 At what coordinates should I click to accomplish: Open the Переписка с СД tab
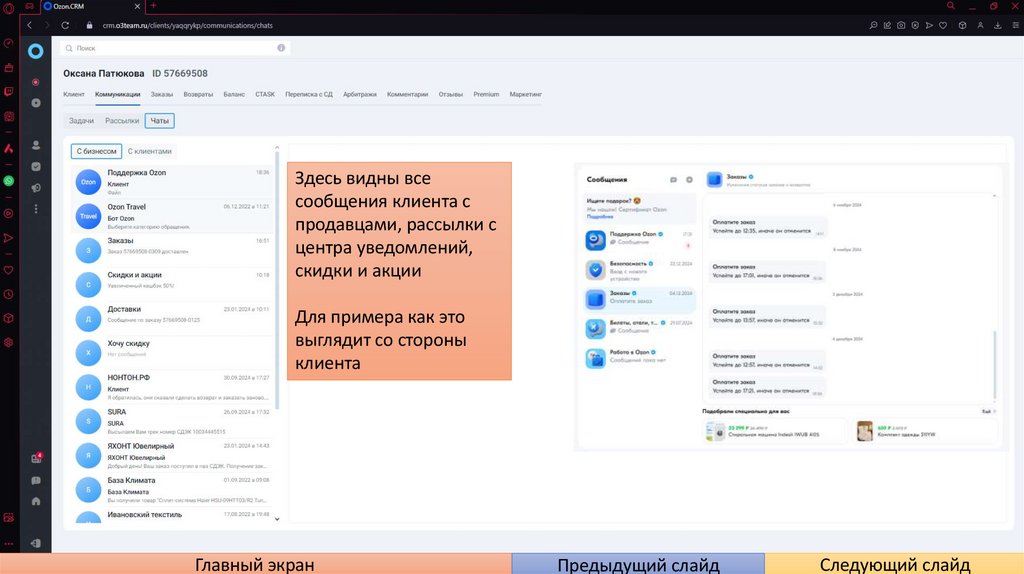[309, 94]
